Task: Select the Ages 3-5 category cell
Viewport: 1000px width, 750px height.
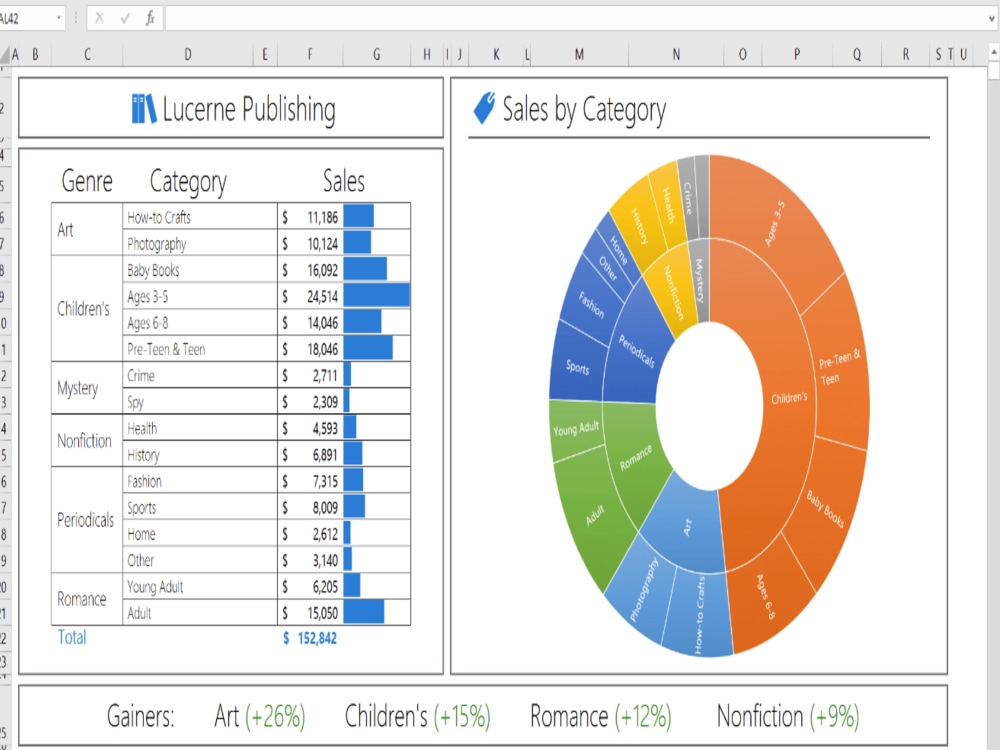Action: coord(200,297)
